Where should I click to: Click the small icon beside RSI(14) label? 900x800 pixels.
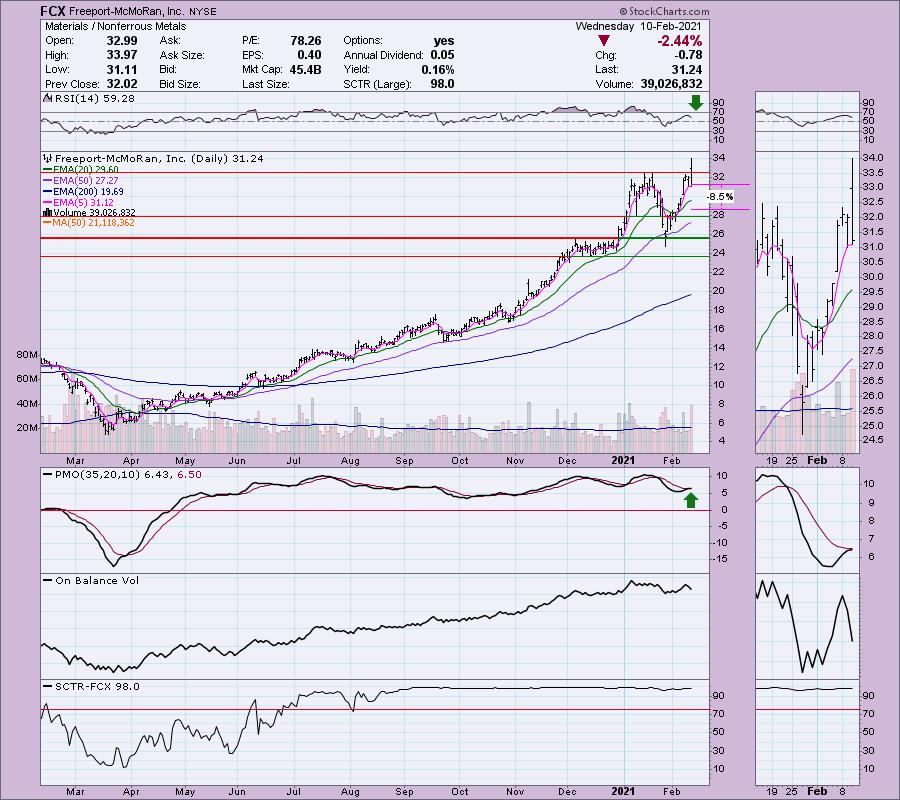(47, 98)
